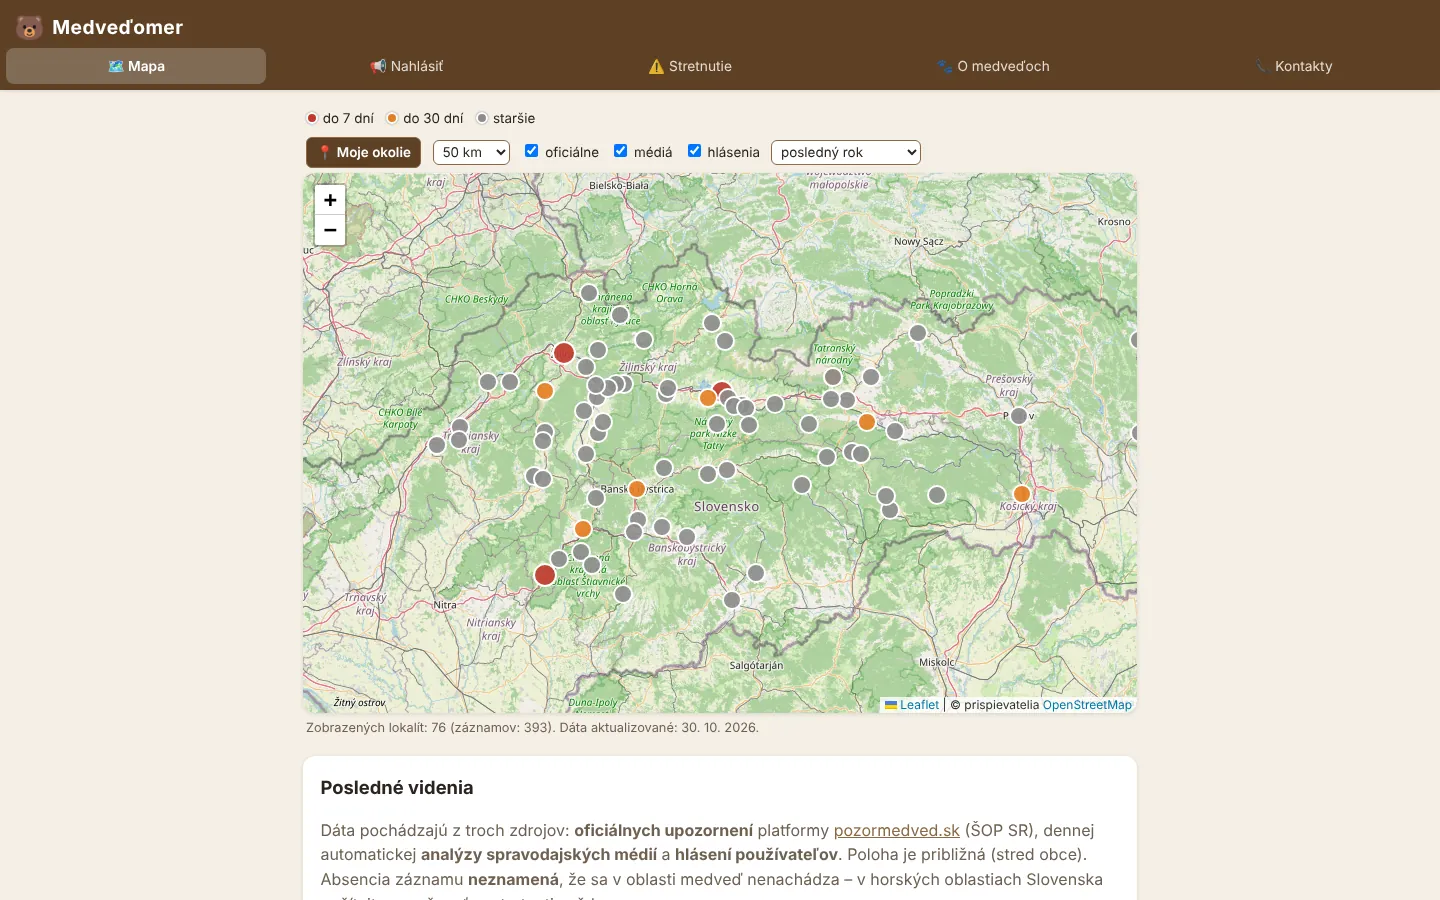The width and height of the screenshot is (1440, 900).
Task: Click the Posledné videnia heading
Action: pos(397,788)
